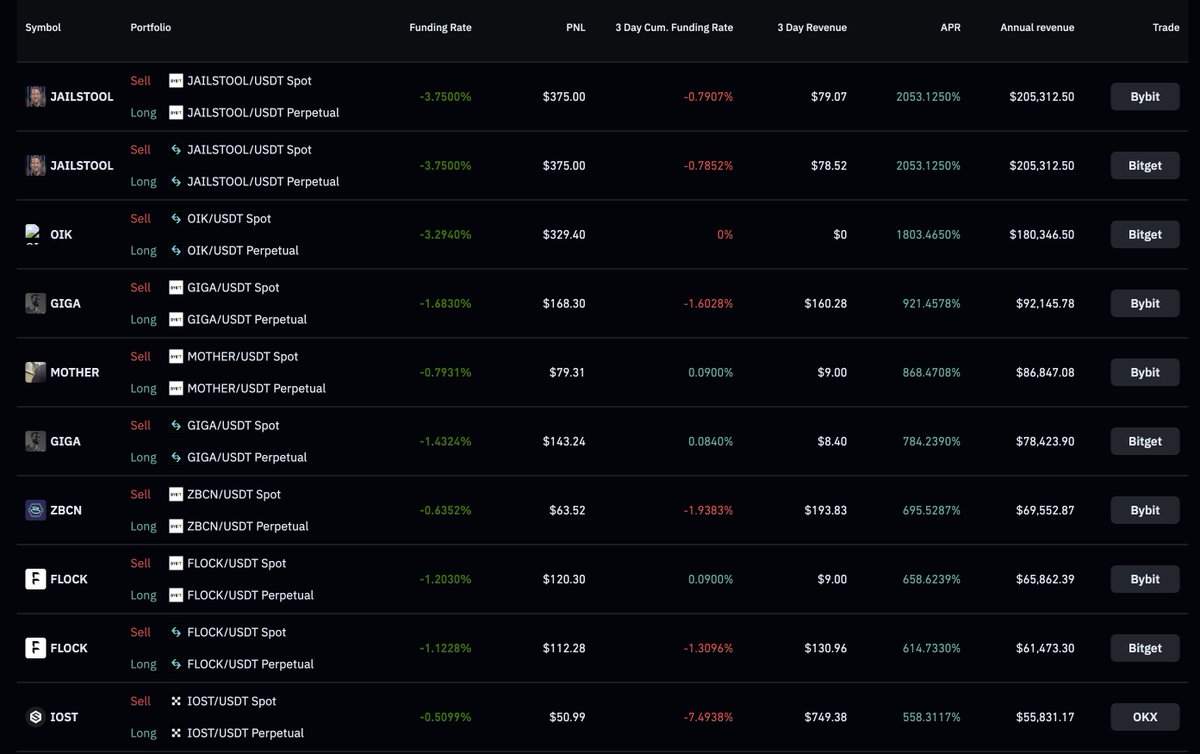
Task: Click the Bybit logo beside GIGA/USDT Perpetual
Action: [176, 320]
